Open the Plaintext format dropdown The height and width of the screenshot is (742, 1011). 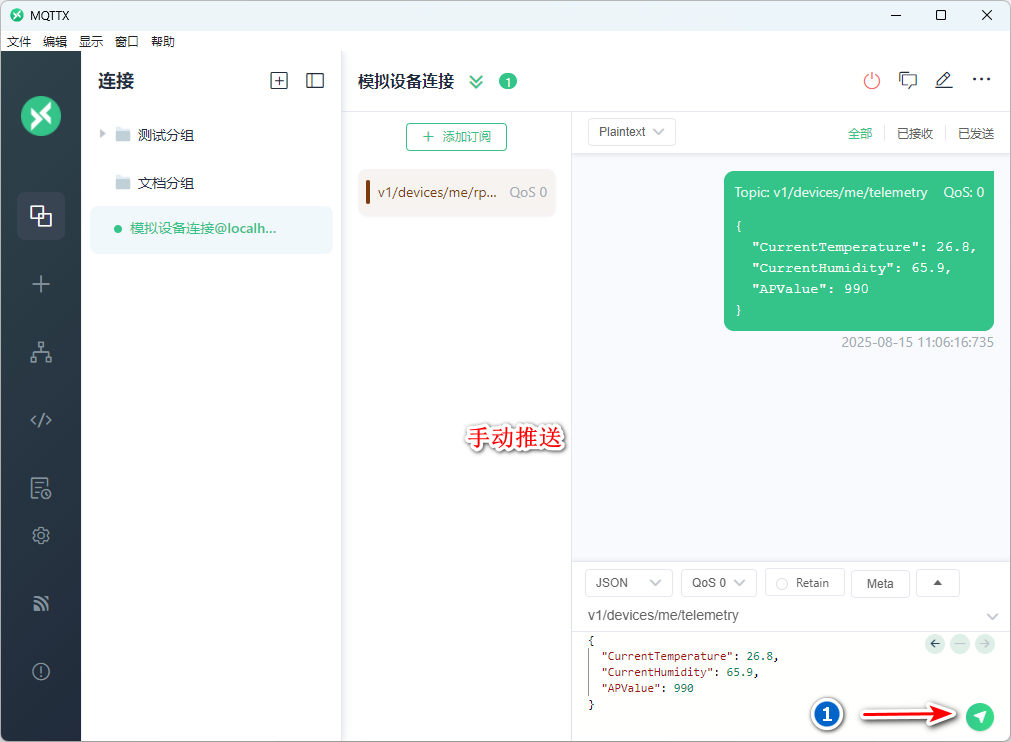click(x=632, y=132)
